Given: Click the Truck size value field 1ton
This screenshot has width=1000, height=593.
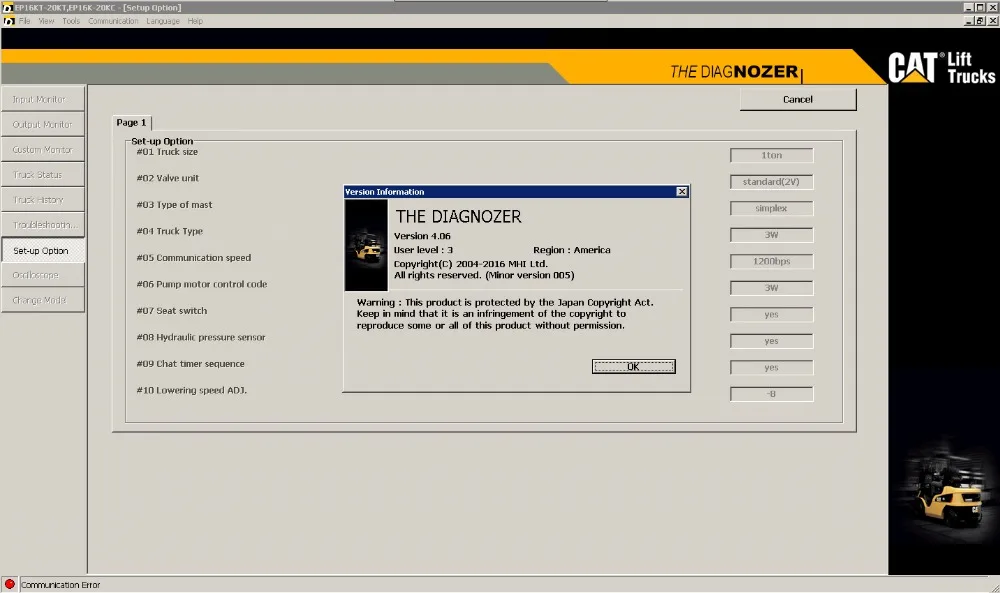Looking at the screenshot, I should pos(771,155).
